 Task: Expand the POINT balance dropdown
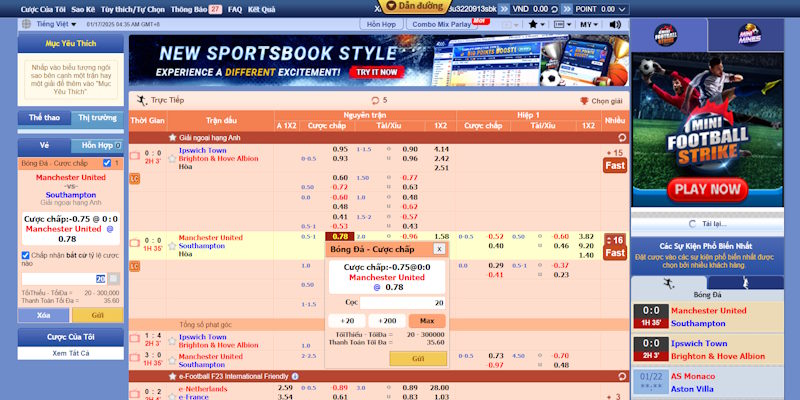pyautogui.click(x=622, y=7)
